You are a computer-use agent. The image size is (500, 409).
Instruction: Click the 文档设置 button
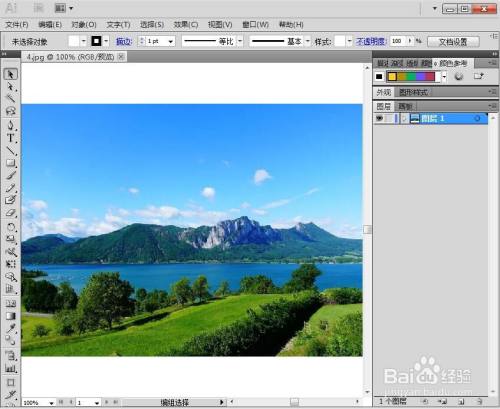[453, 42]
